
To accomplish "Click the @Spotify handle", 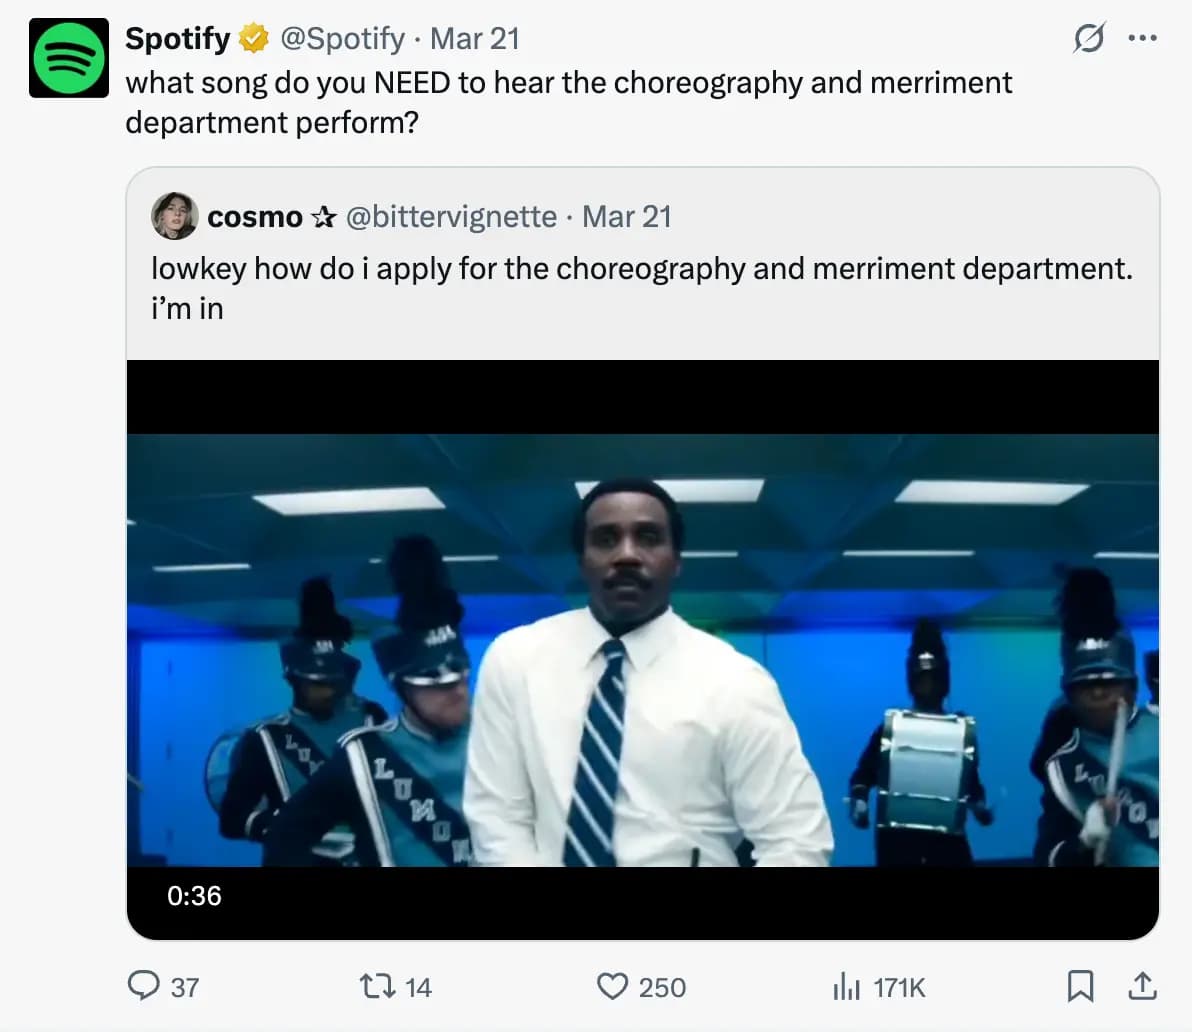I will click(343, 39).
